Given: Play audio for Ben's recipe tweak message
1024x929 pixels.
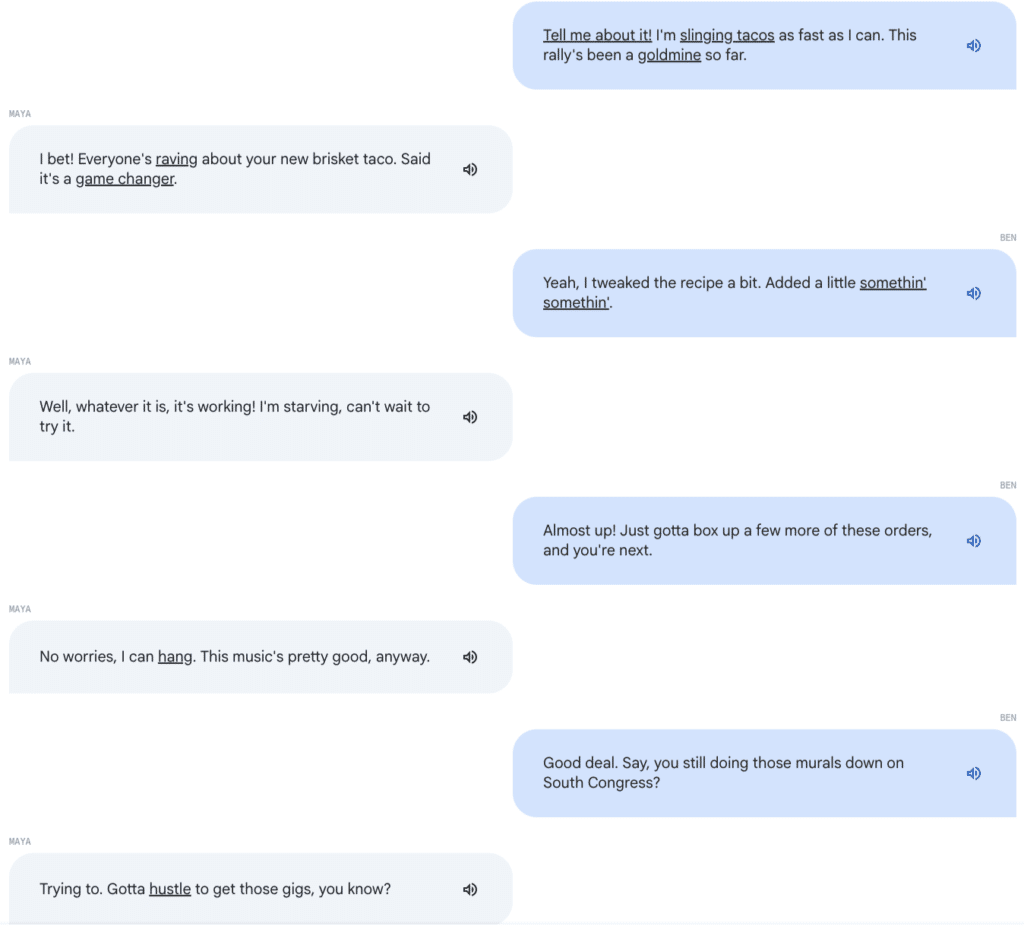Looking at the screenshot, I should click(x=973, y=293).
